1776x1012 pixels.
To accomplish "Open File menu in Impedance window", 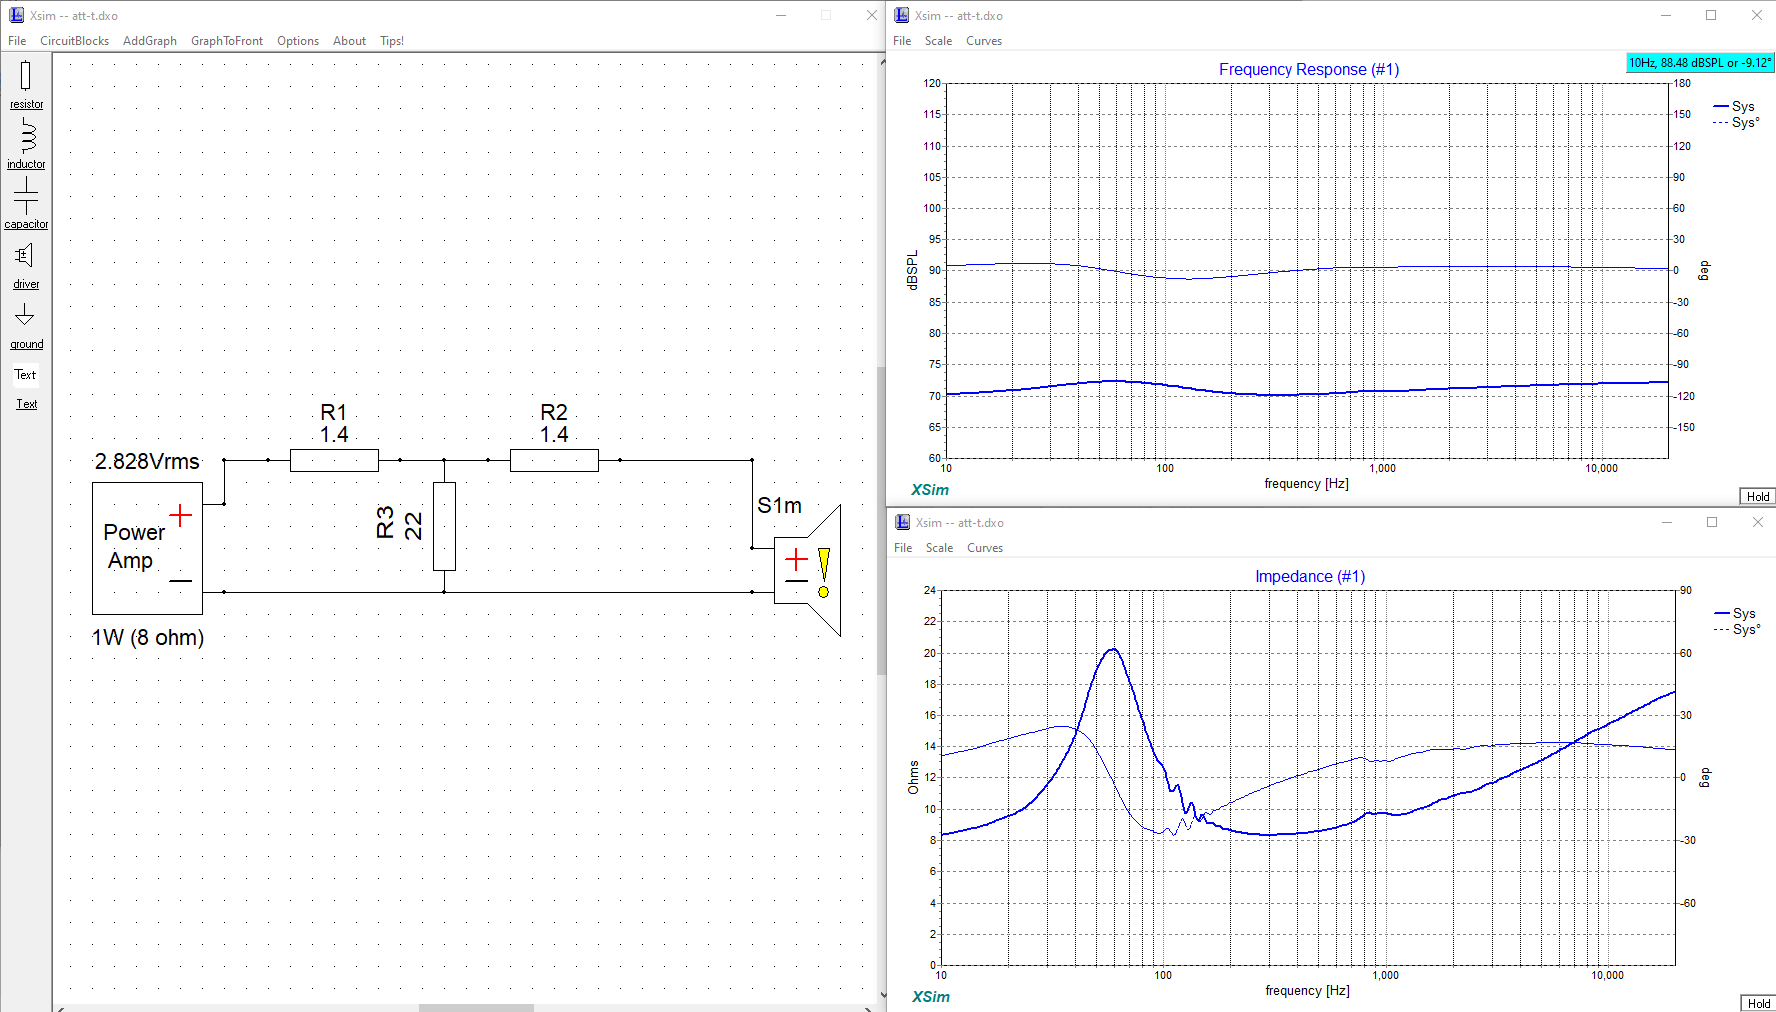I will tap(903, 548).
